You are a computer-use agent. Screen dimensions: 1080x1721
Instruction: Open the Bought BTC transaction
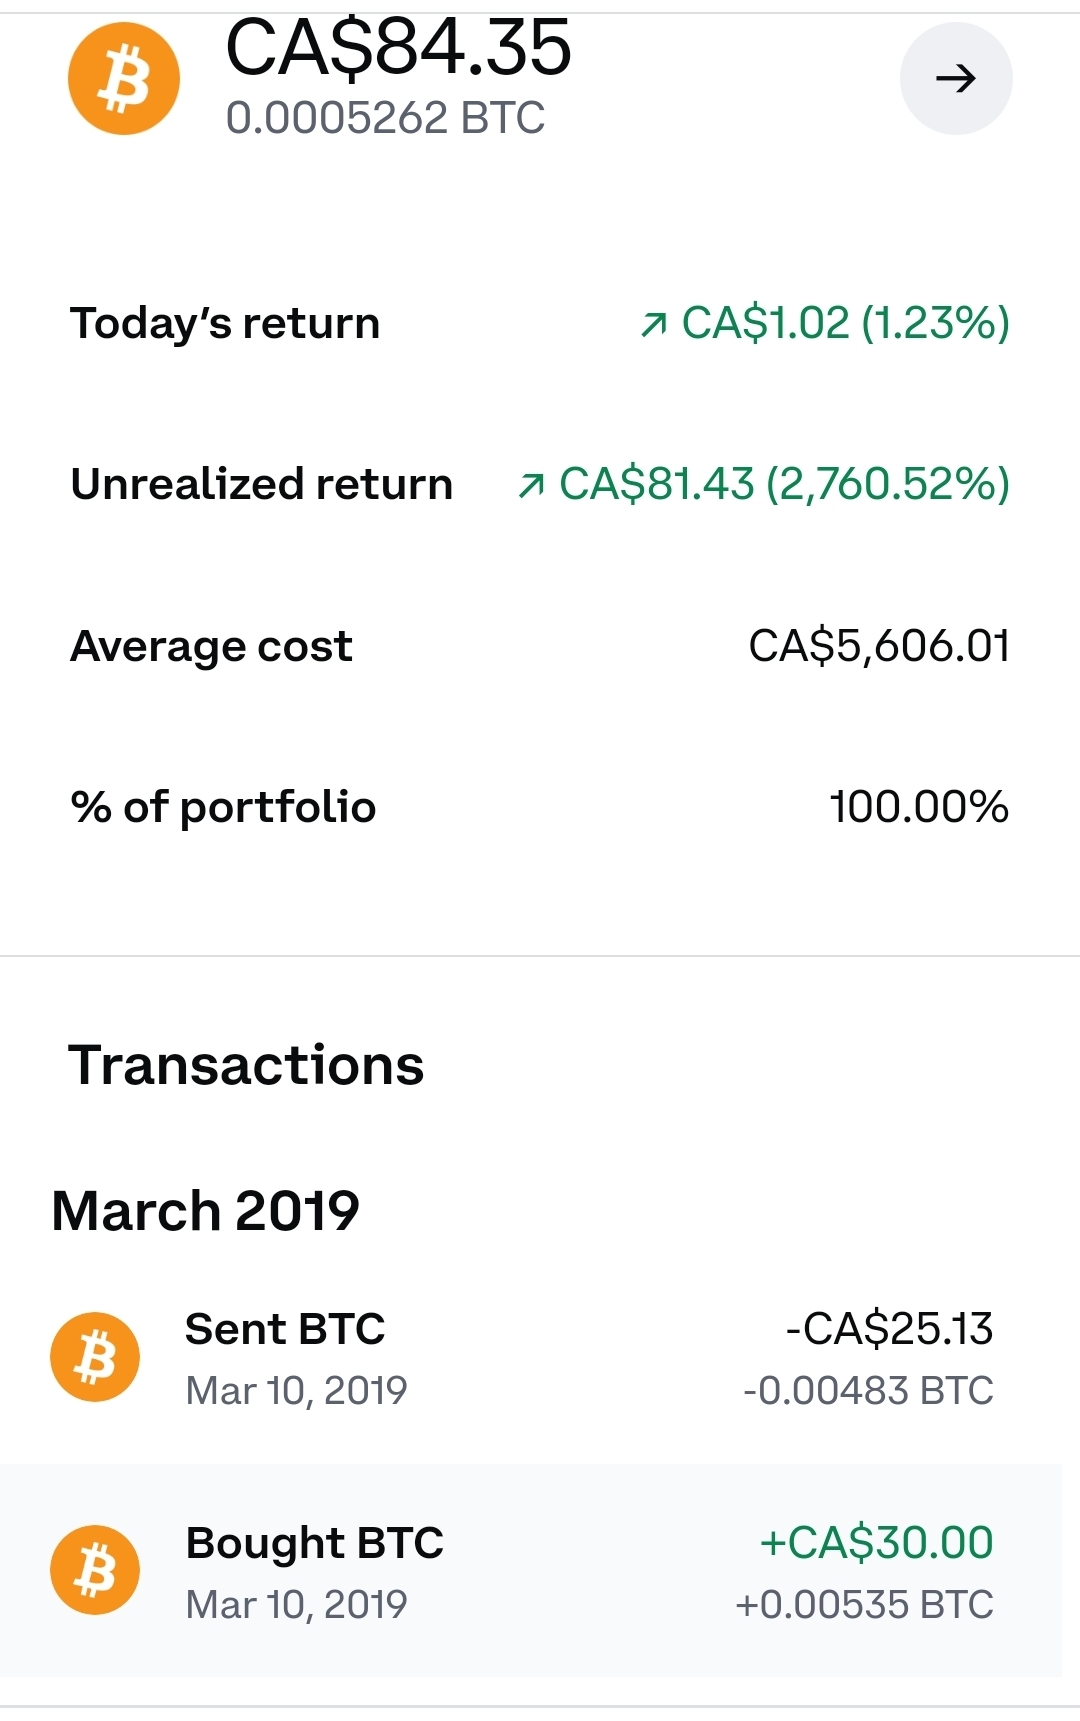[x=531, y=1571]
